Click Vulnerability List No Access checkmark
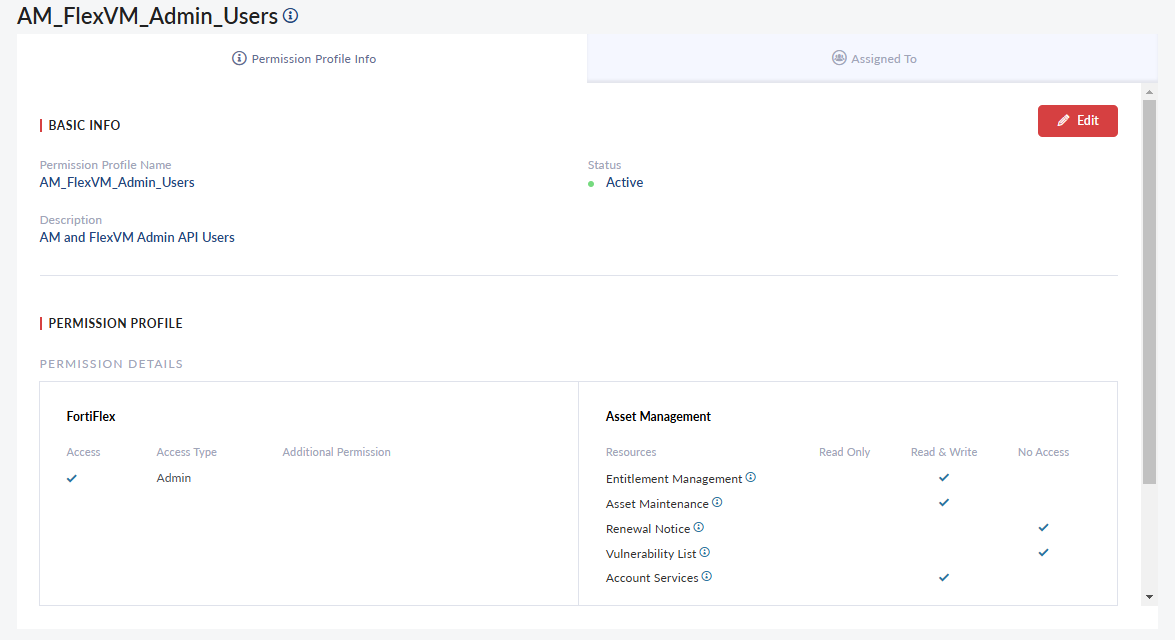1175x640 pixels. (1043, 552)
